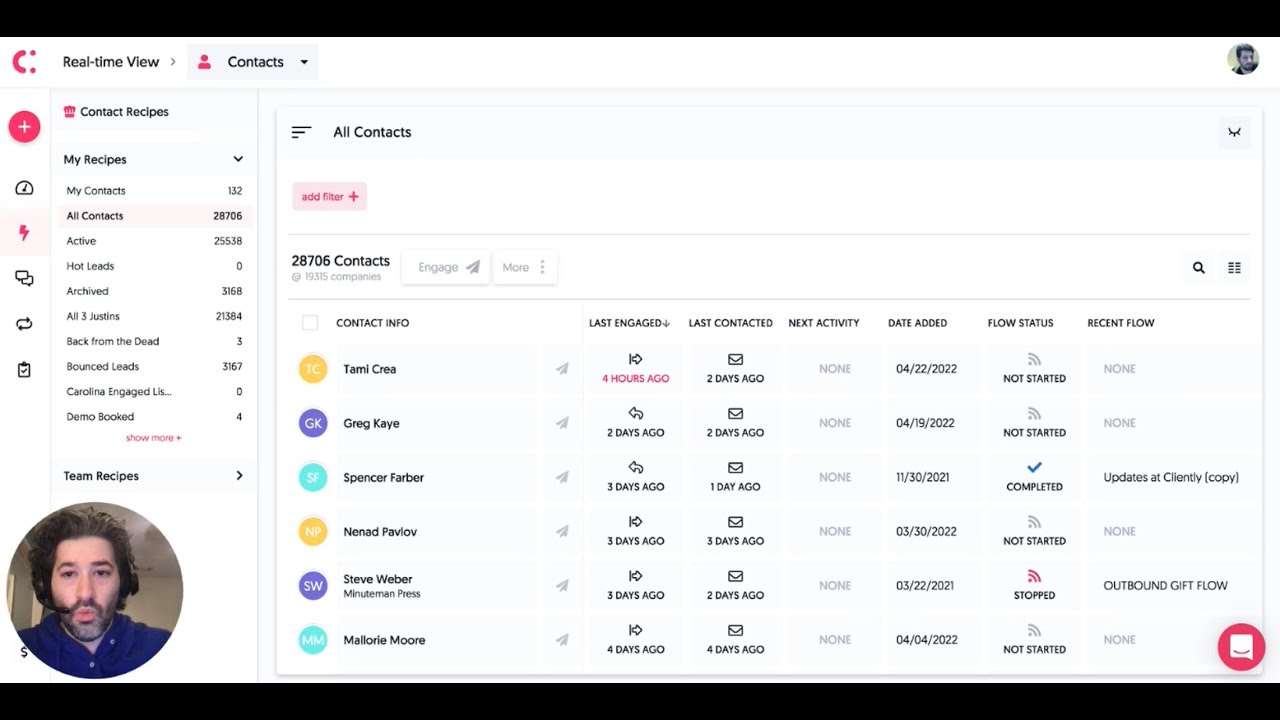
Task: Click send icon for Greg Kaye
Action: [562, 423]
